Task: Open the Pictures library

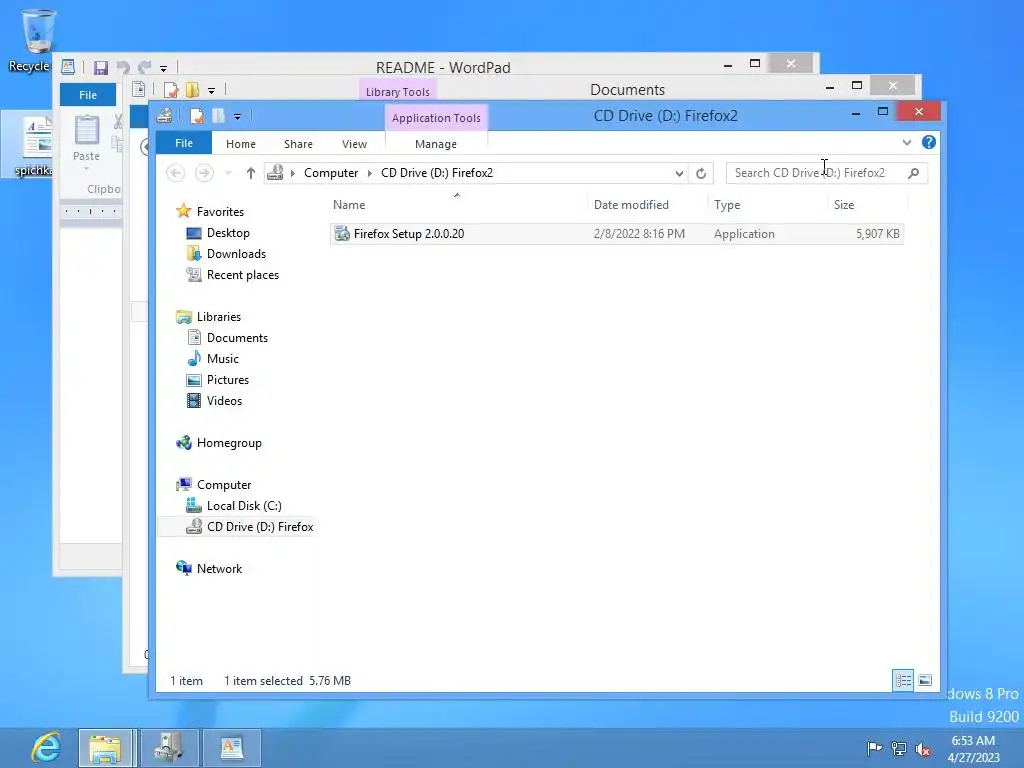Action: pos(227,379)
